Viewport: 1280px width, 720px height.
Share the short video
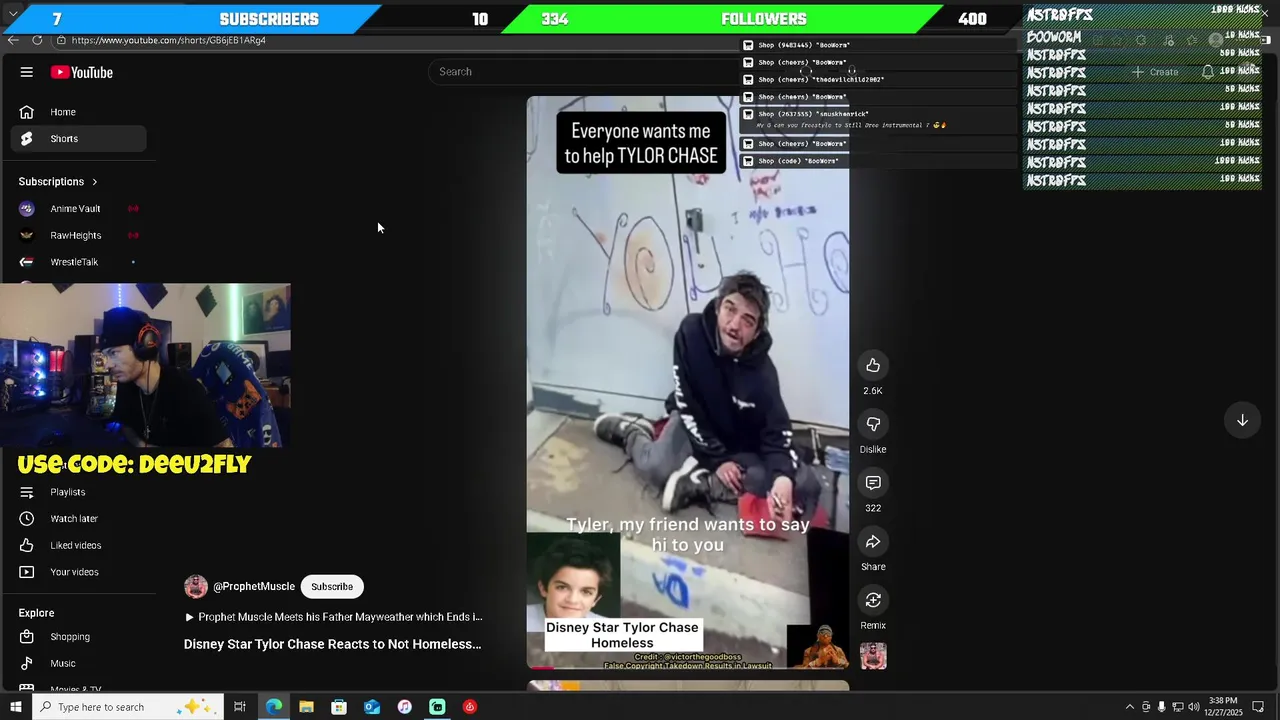(873, 542)
